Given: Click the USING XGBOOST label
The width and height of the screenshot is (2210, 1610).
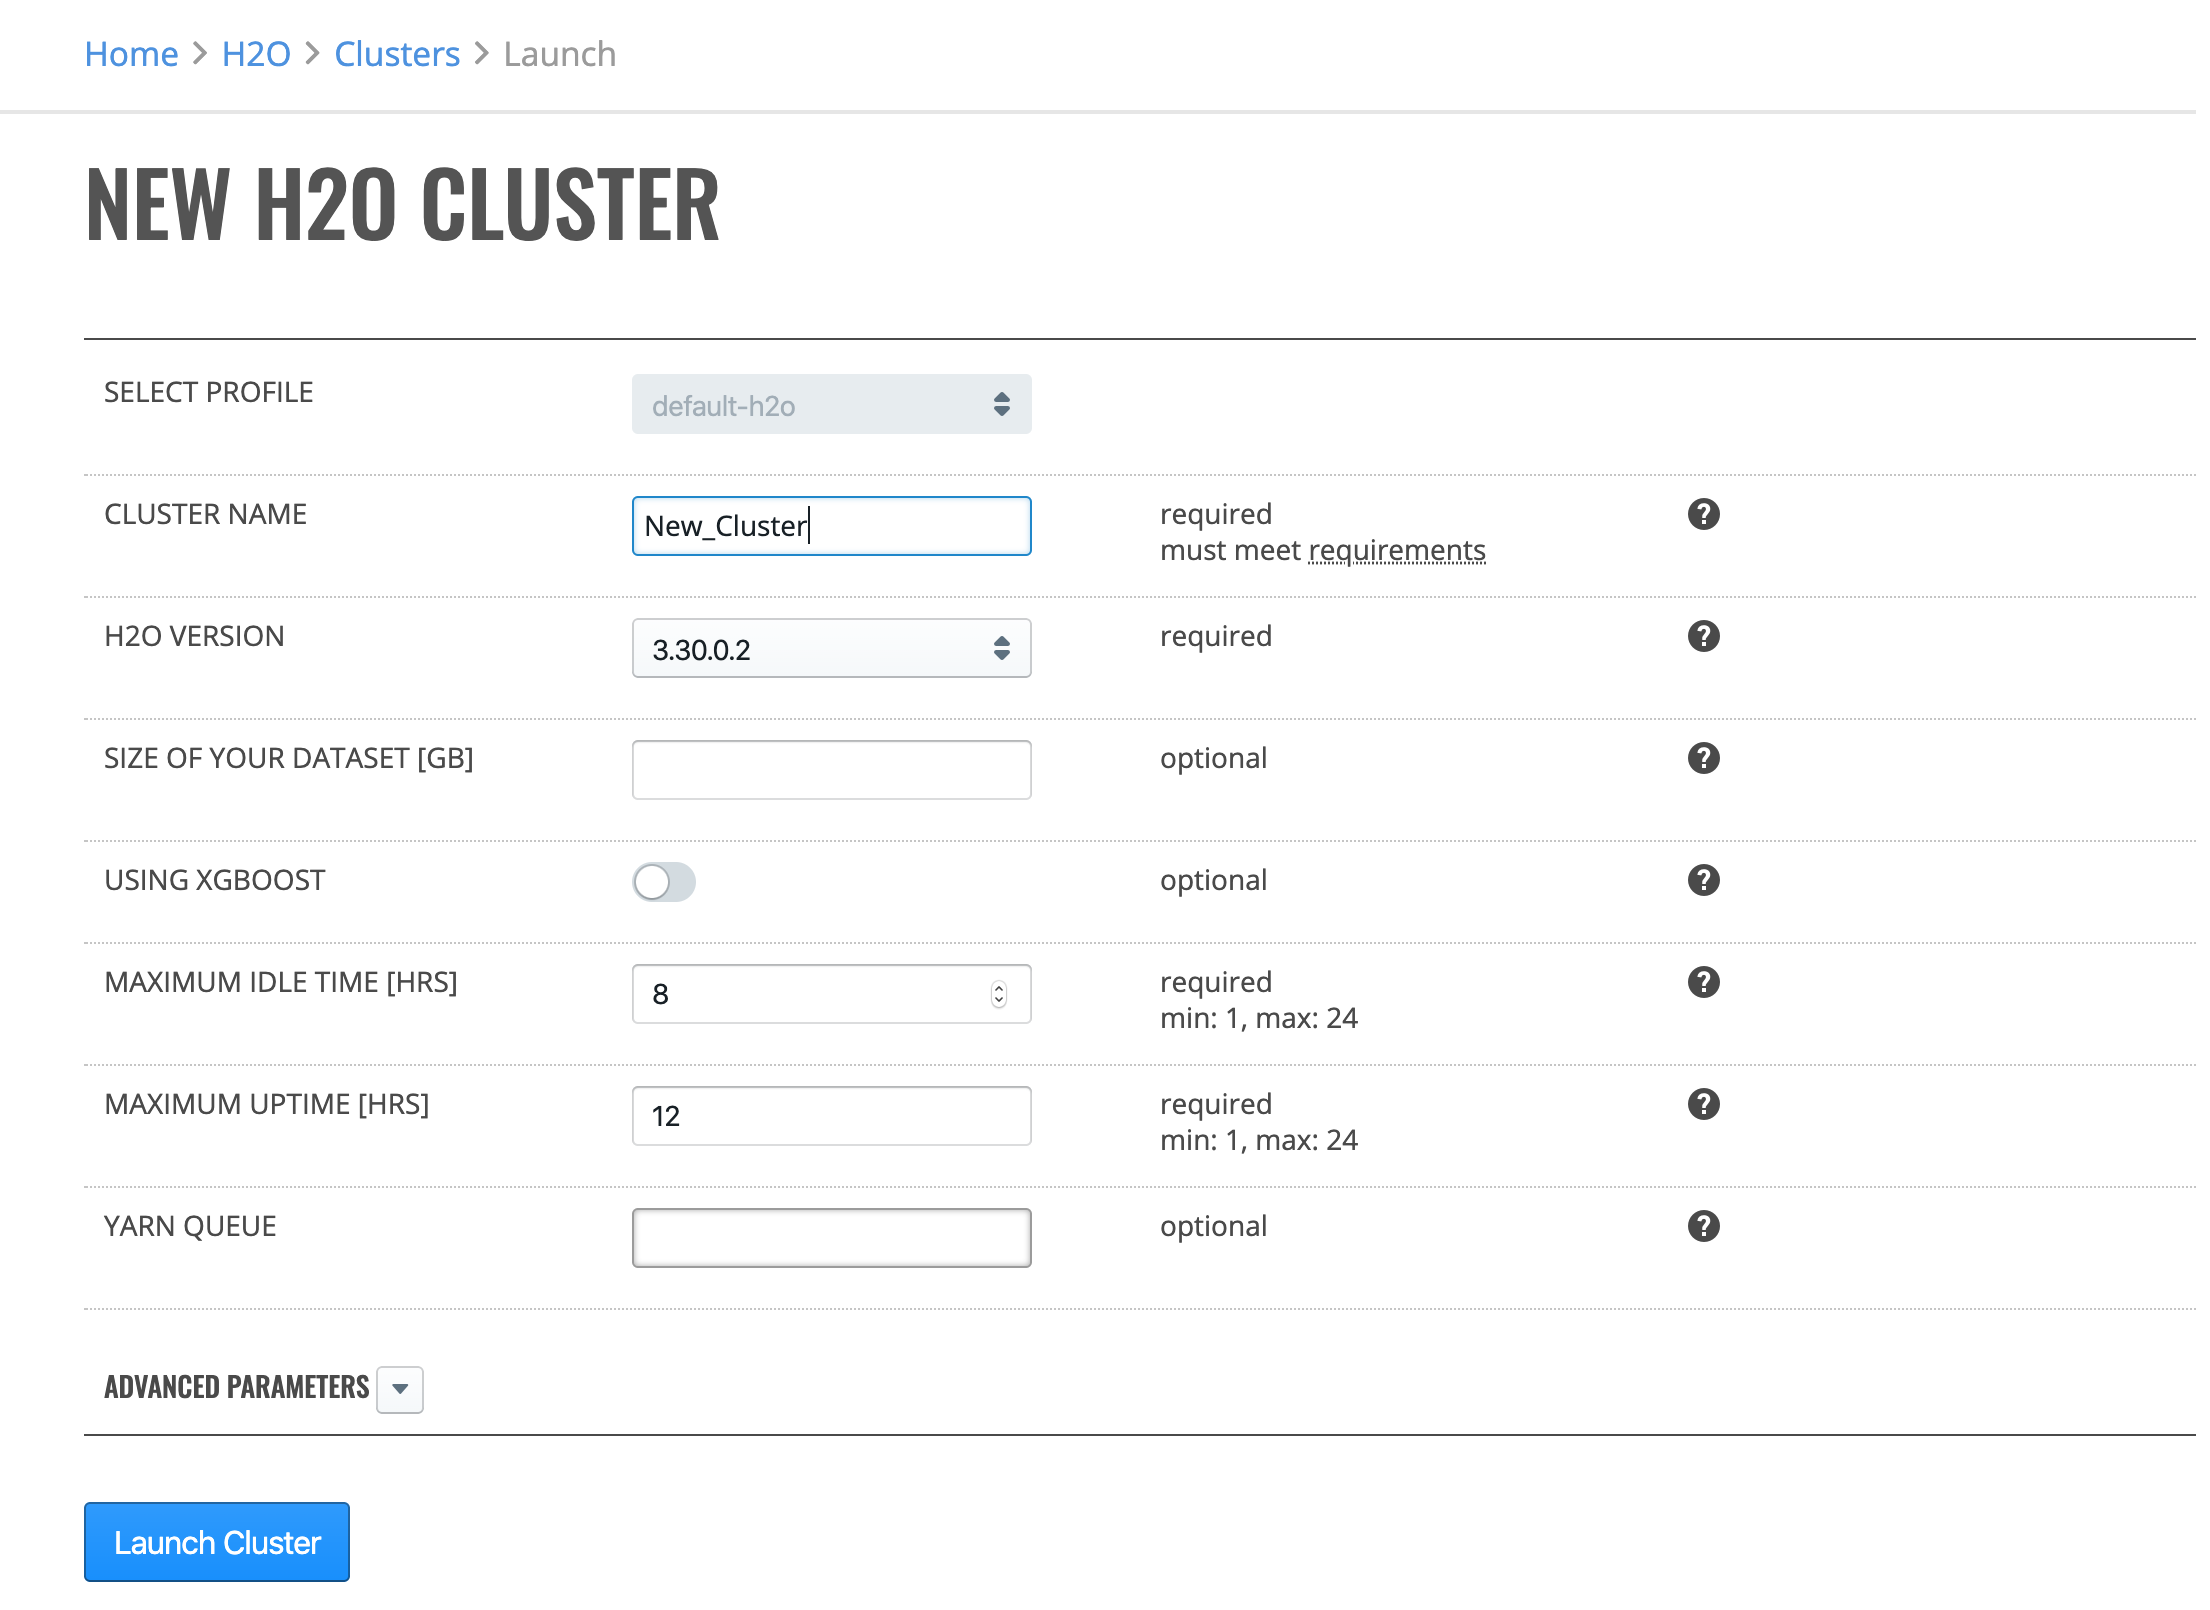Looking at the screenshot, I should pos(215,880).
